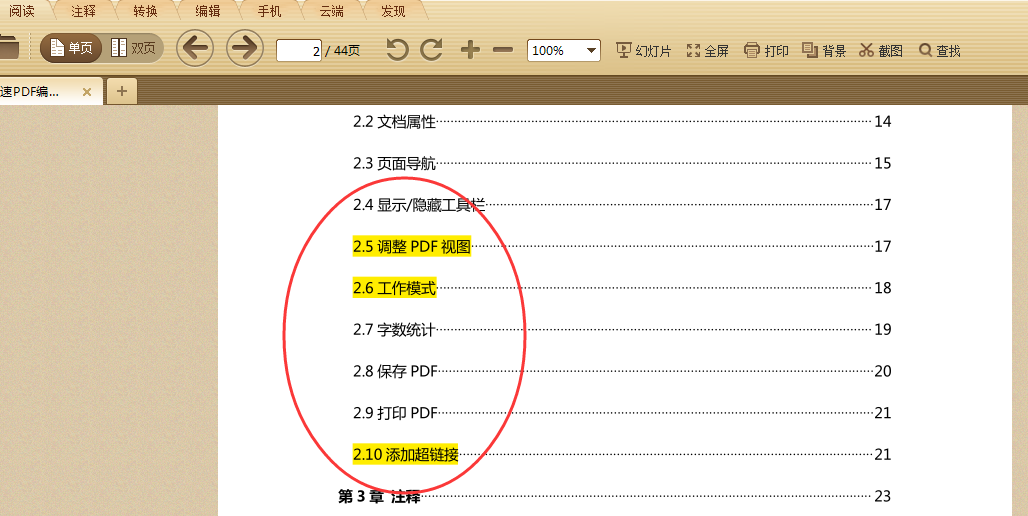This screenshot has width=1028, height=516.
Task: Click page number 19 in contents
Action: pos(882,330)
